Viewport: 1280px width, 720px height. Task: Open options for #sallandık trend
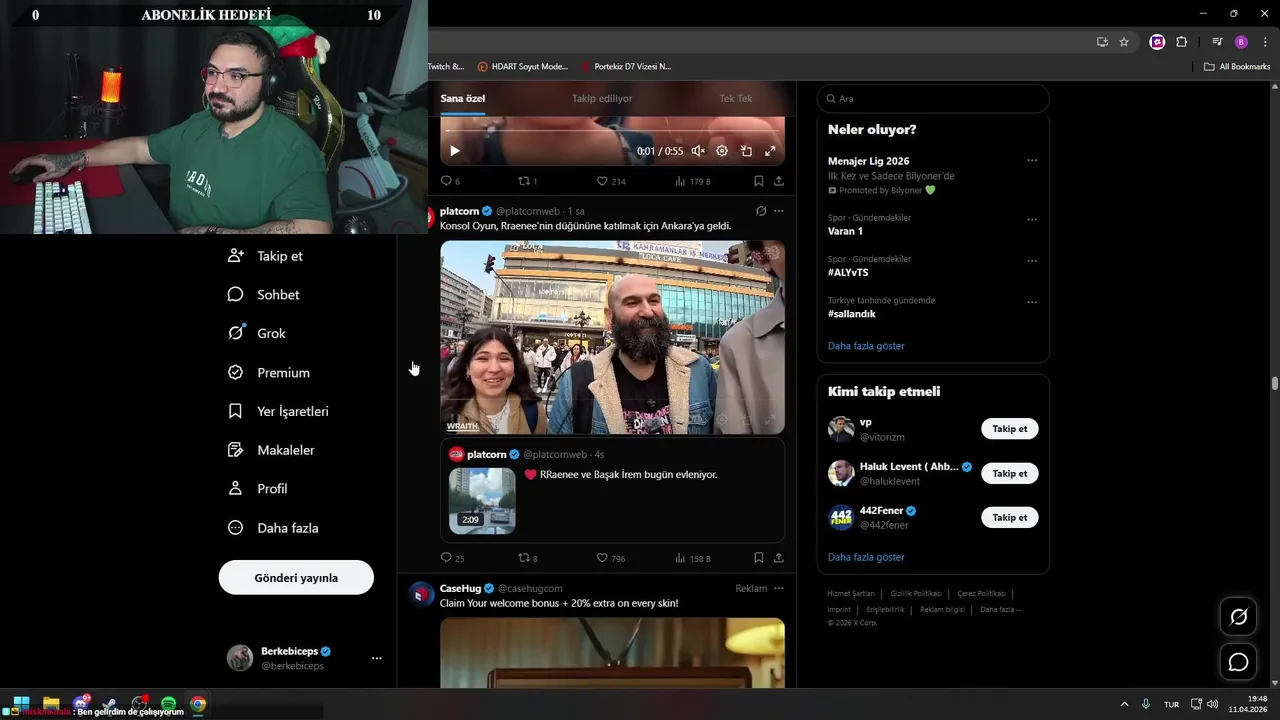1032,302
